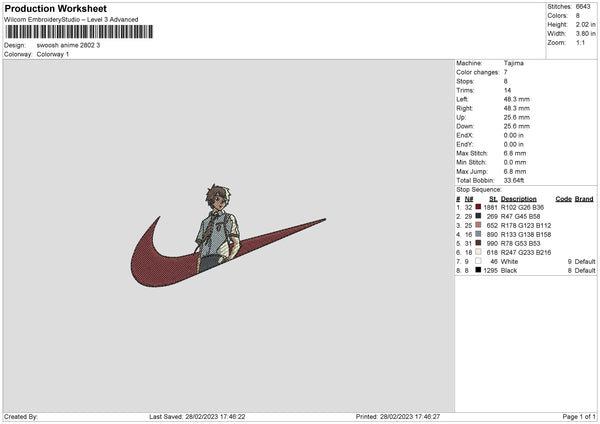The image size is (600, 424).
Task: Click the Width 3.80 in value
Action: [585, 34]
